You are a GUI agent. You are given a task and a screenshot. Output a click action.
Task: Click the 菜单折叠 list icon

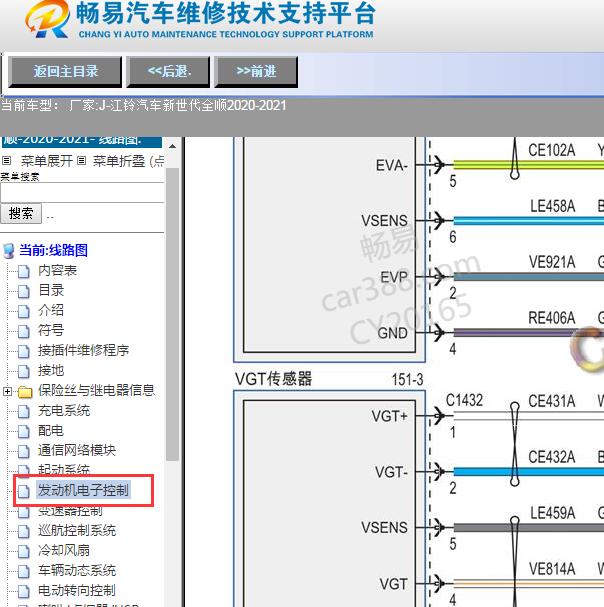[81, 160]
